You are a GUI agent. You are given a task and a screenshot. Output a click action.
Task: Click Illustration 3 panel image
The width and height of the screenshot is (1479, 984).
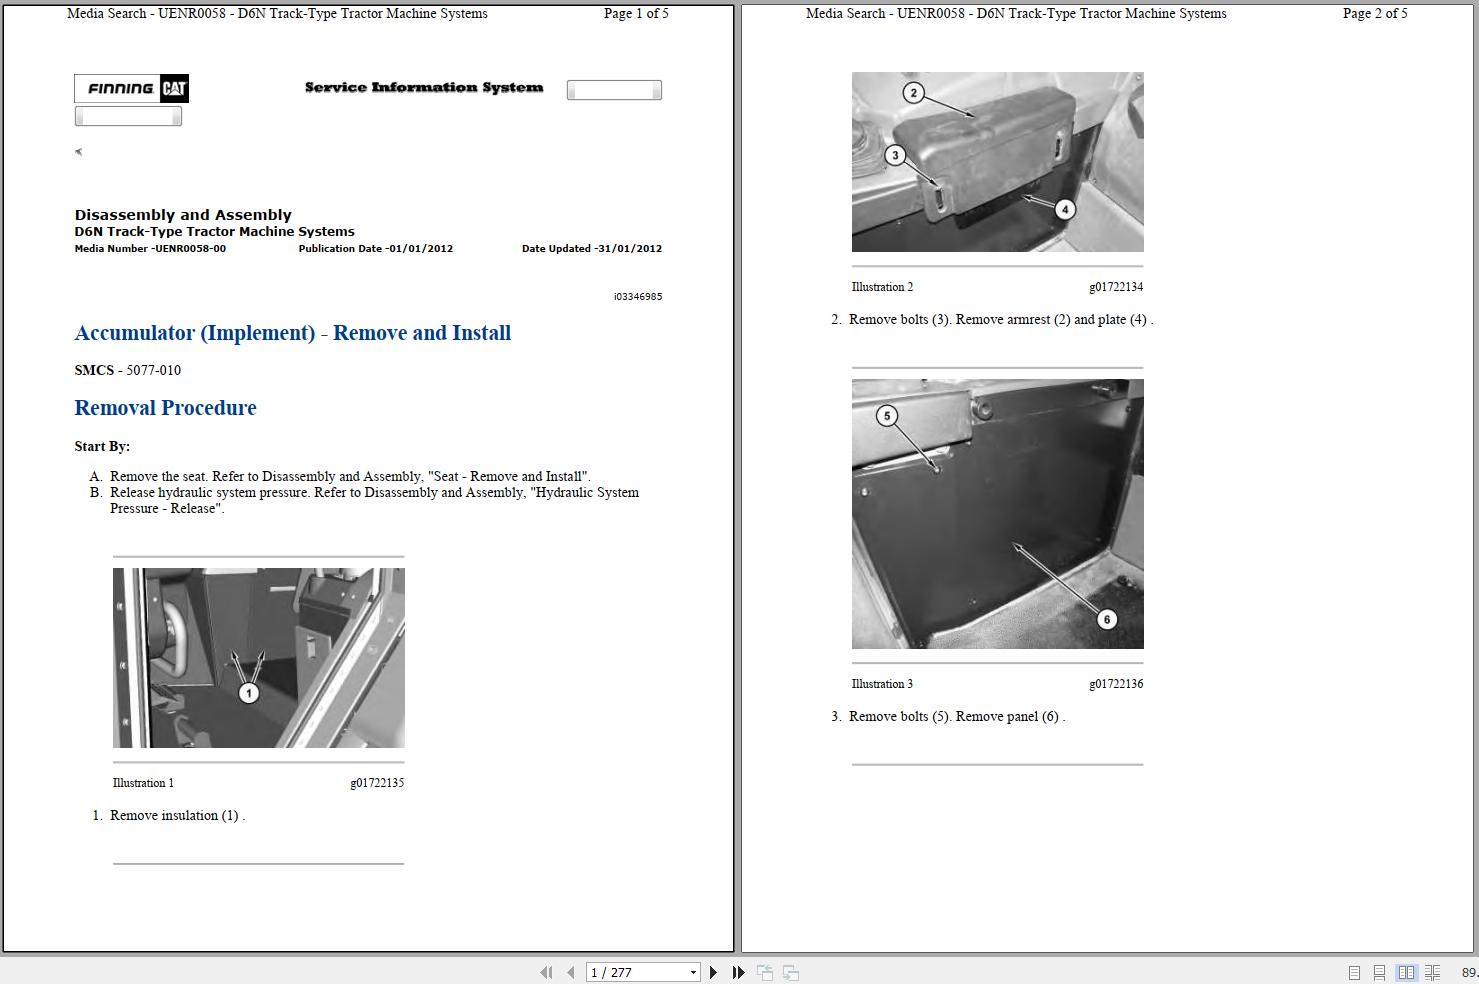(997, 514)
